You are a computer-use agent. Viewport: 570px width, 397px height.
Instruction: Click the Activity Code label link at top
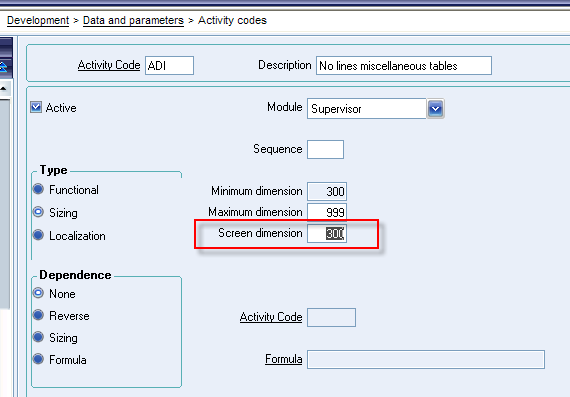pyautogui.click(x=109, y=65)
